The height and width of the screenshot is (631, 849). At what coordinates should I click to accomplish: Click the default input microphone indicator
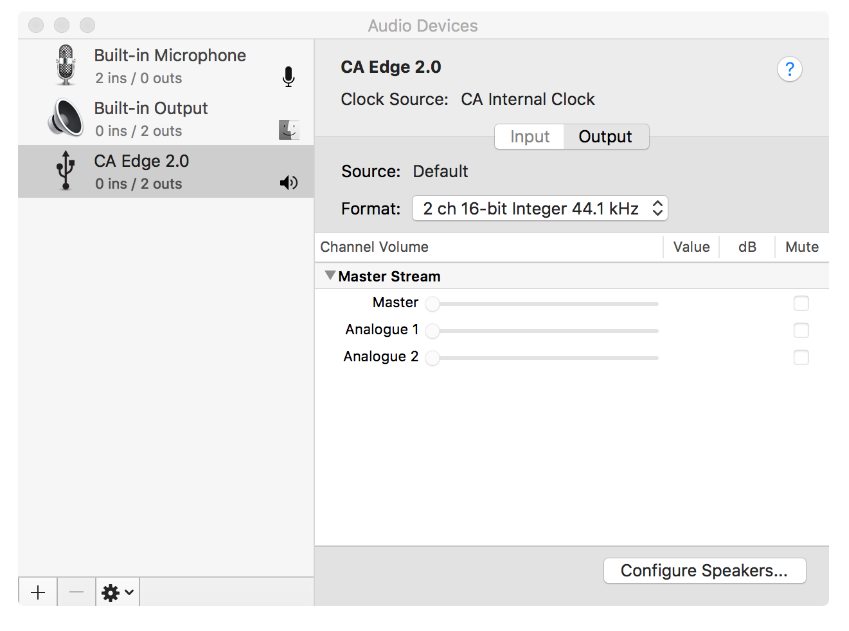(x=289, y=77)
